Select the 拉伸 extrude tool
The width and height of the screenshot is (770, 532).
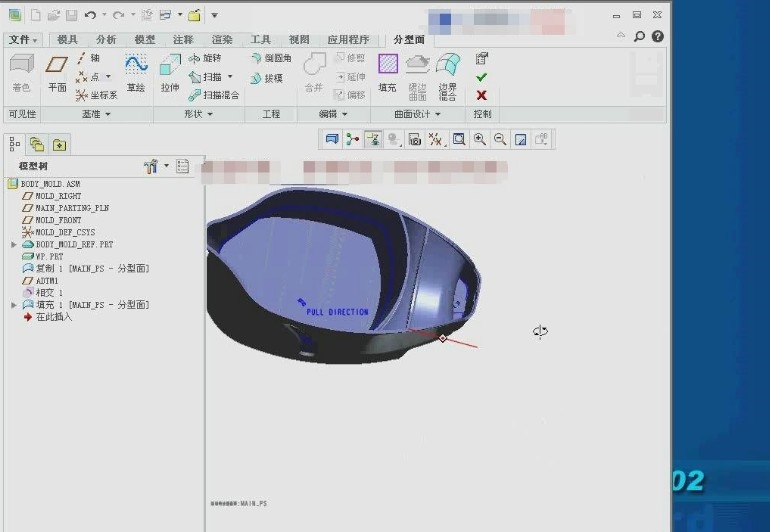pyautogui.click(x=170, y=73)
